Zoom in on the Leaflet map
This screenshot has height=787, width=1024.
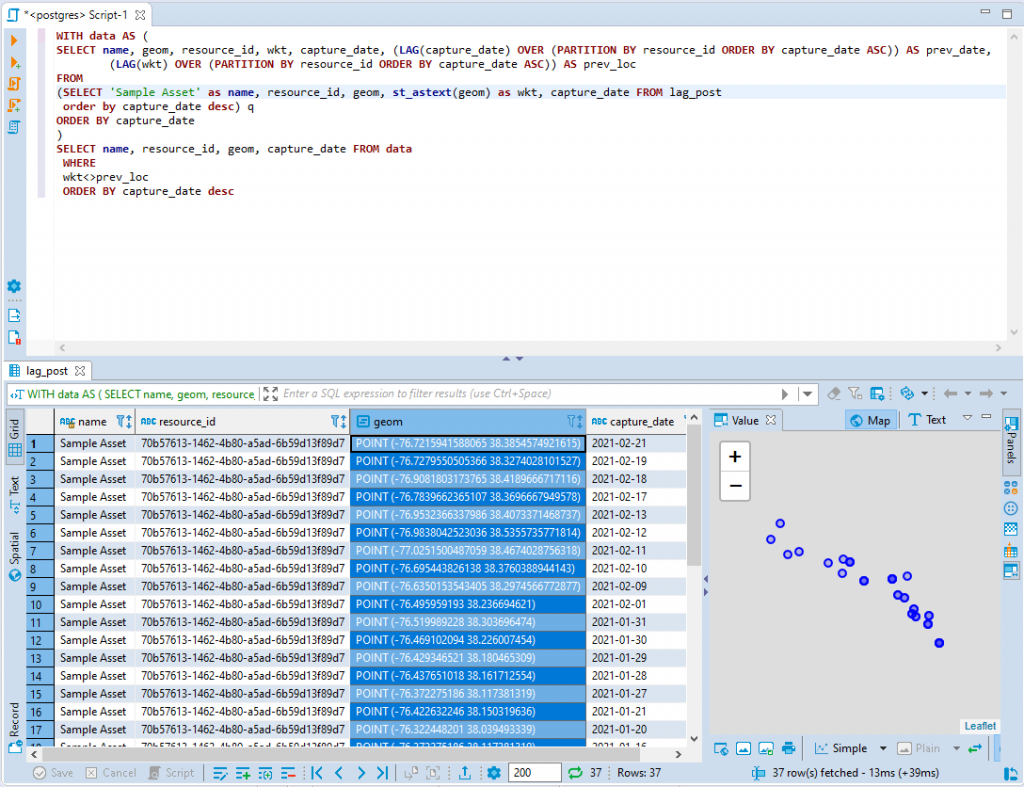735,457
